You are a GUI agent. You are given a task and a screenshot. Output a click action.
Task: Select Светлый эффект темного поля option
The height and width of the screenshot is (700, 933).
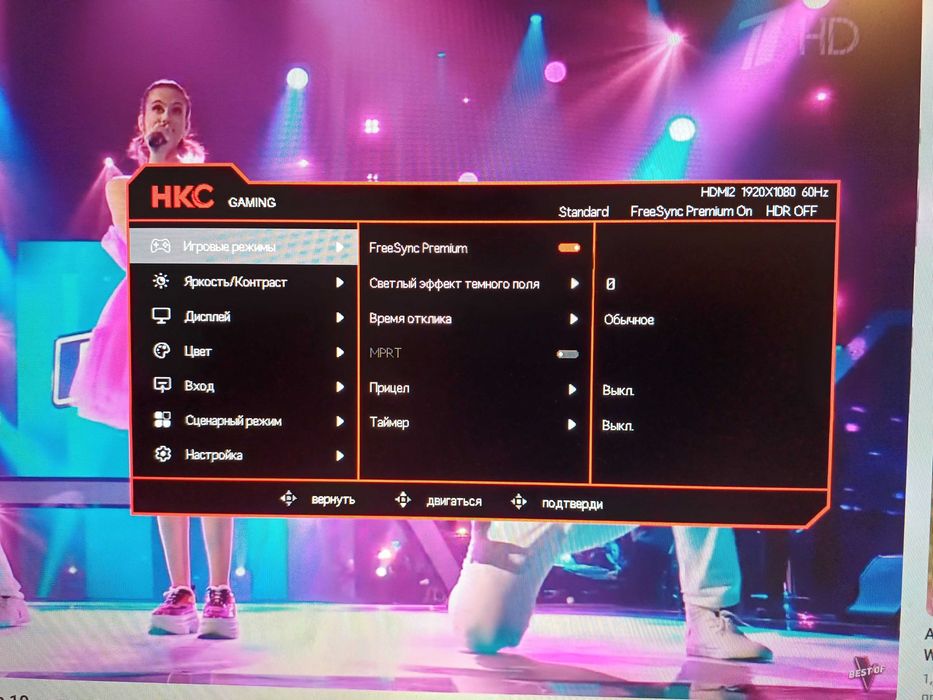click(x=454, y=284)
